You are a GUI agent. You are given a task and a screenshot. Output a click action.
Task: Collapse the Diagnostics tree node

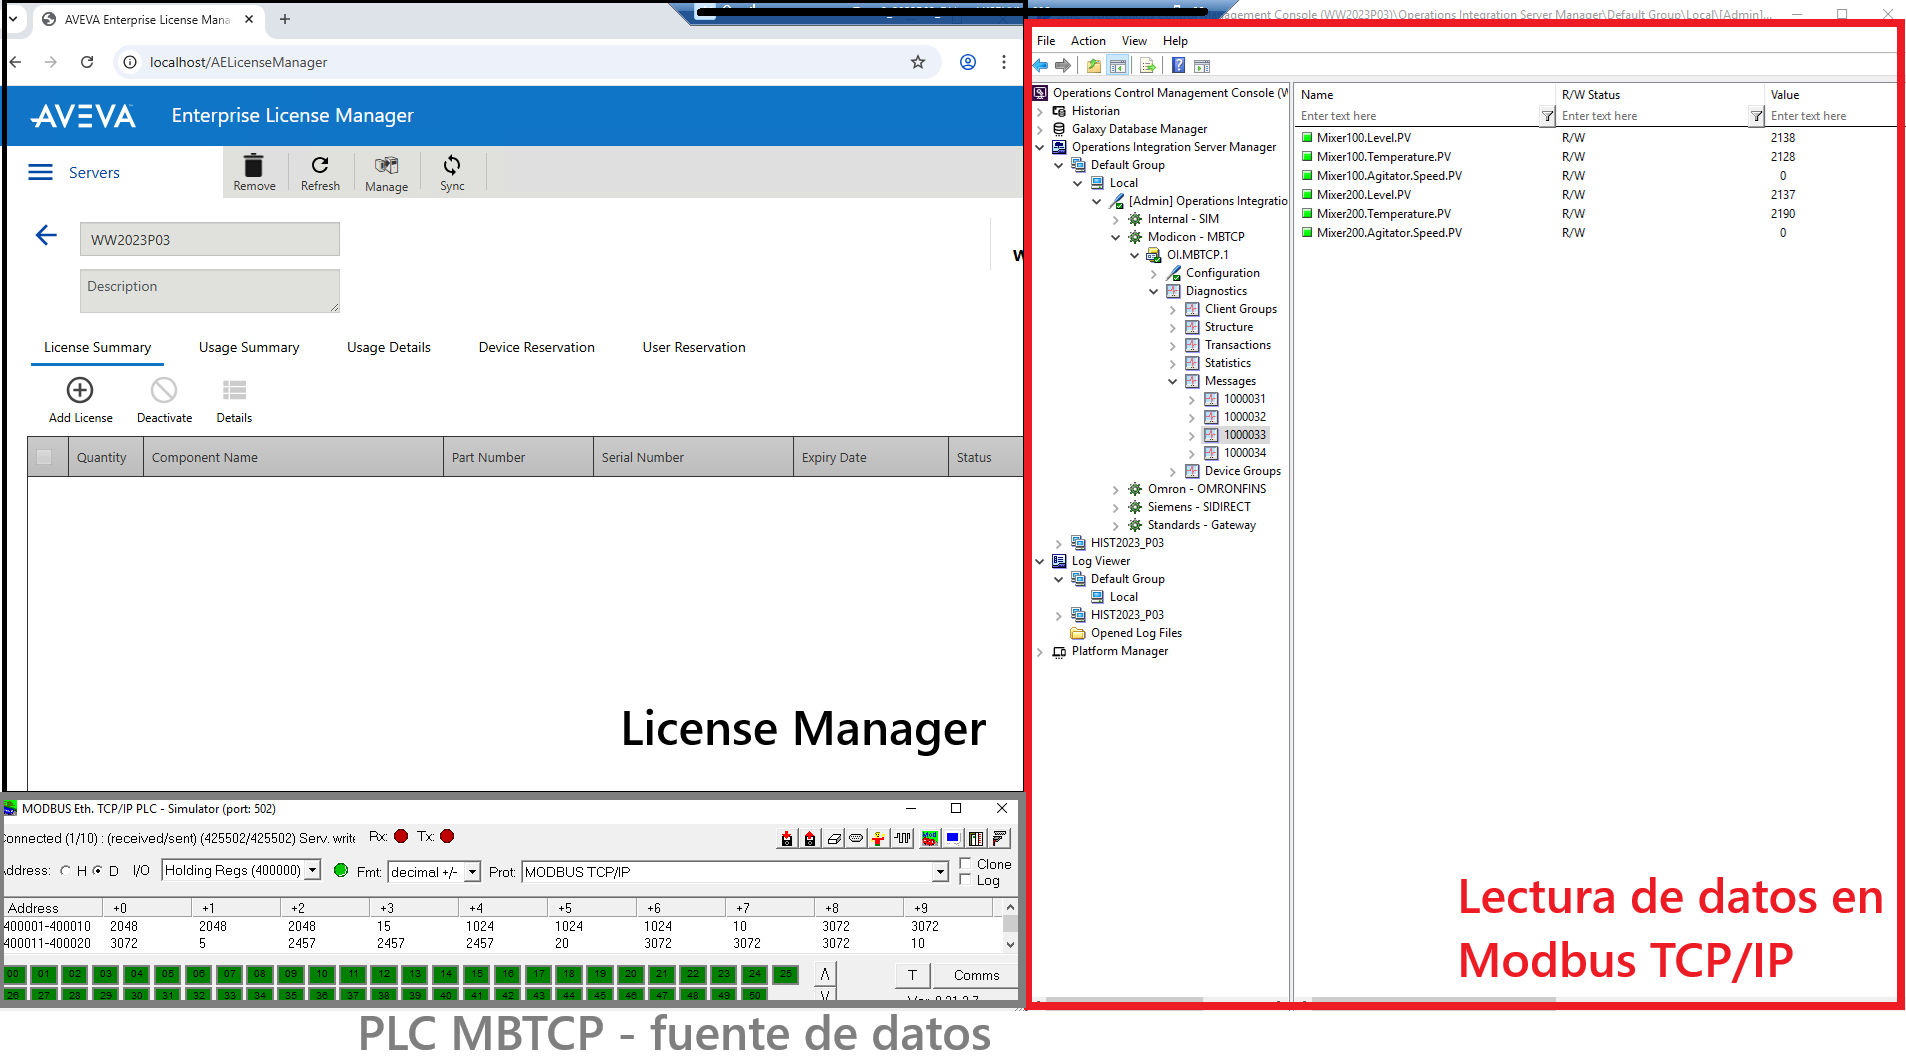pos(1154,291)
